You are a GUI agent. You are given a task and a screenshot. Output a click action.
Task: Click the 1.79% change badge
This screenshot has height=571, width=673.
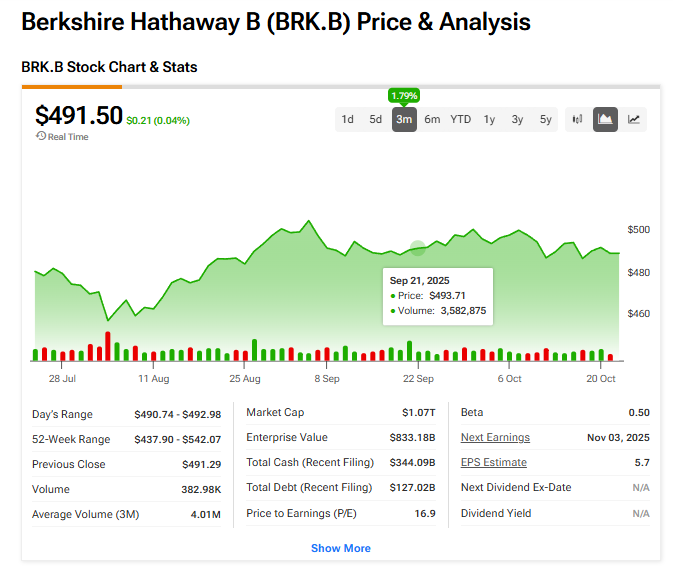tap(404, 96)
